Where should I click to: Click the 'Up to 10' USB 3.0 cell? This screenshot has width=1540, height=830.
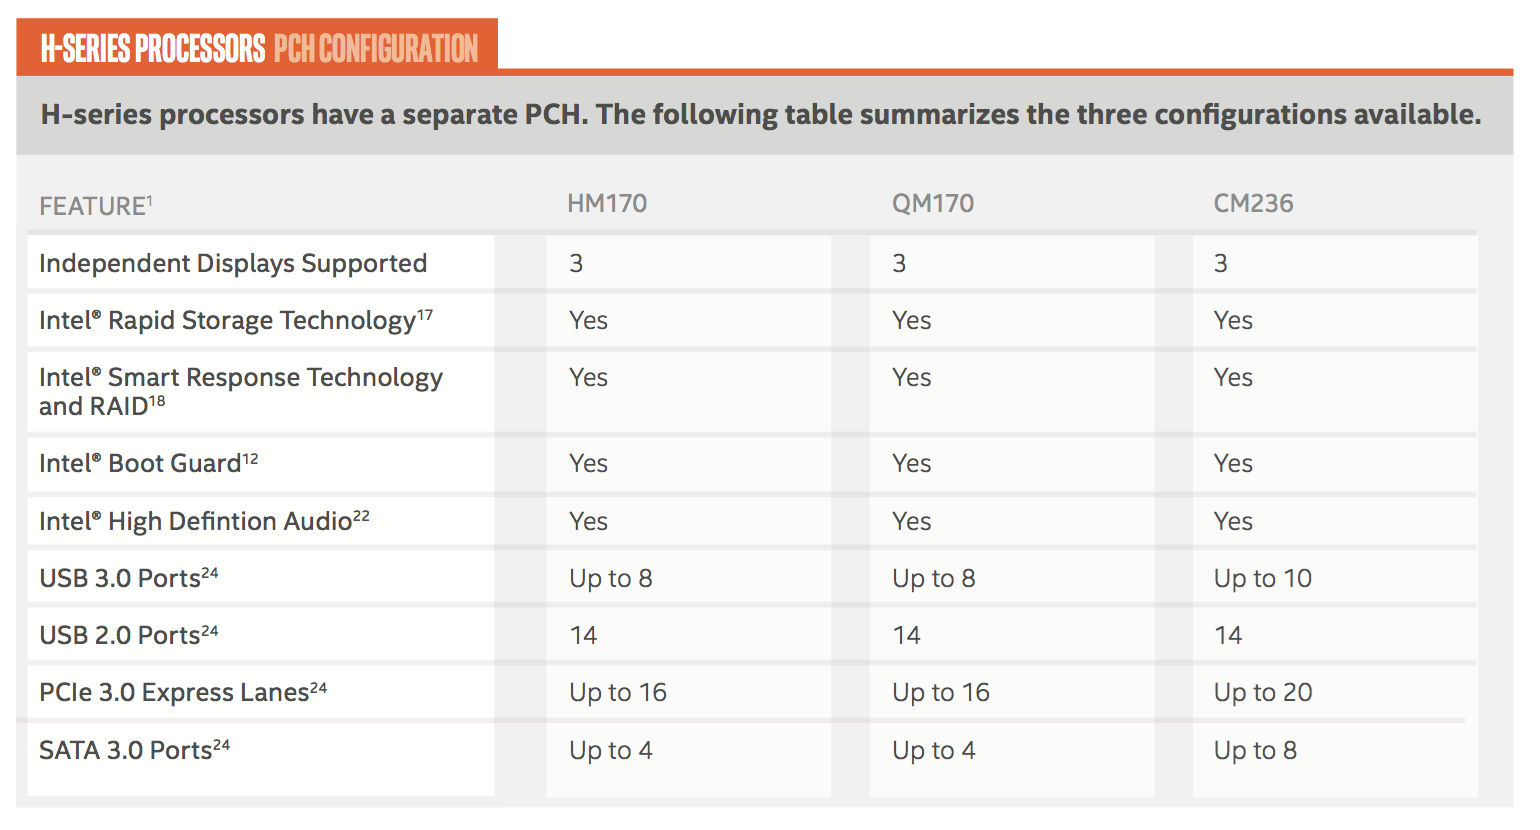coord(1262,578)
